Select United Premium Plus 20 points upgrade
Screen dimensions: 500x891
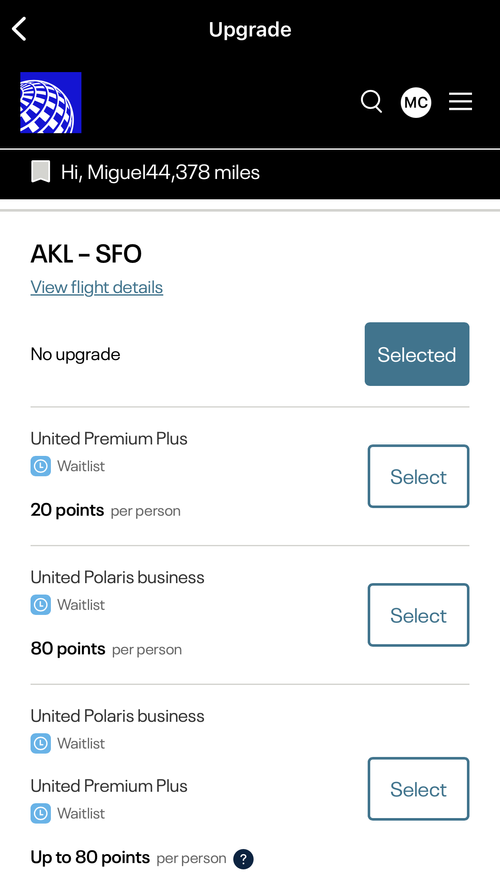click(418, 476)
